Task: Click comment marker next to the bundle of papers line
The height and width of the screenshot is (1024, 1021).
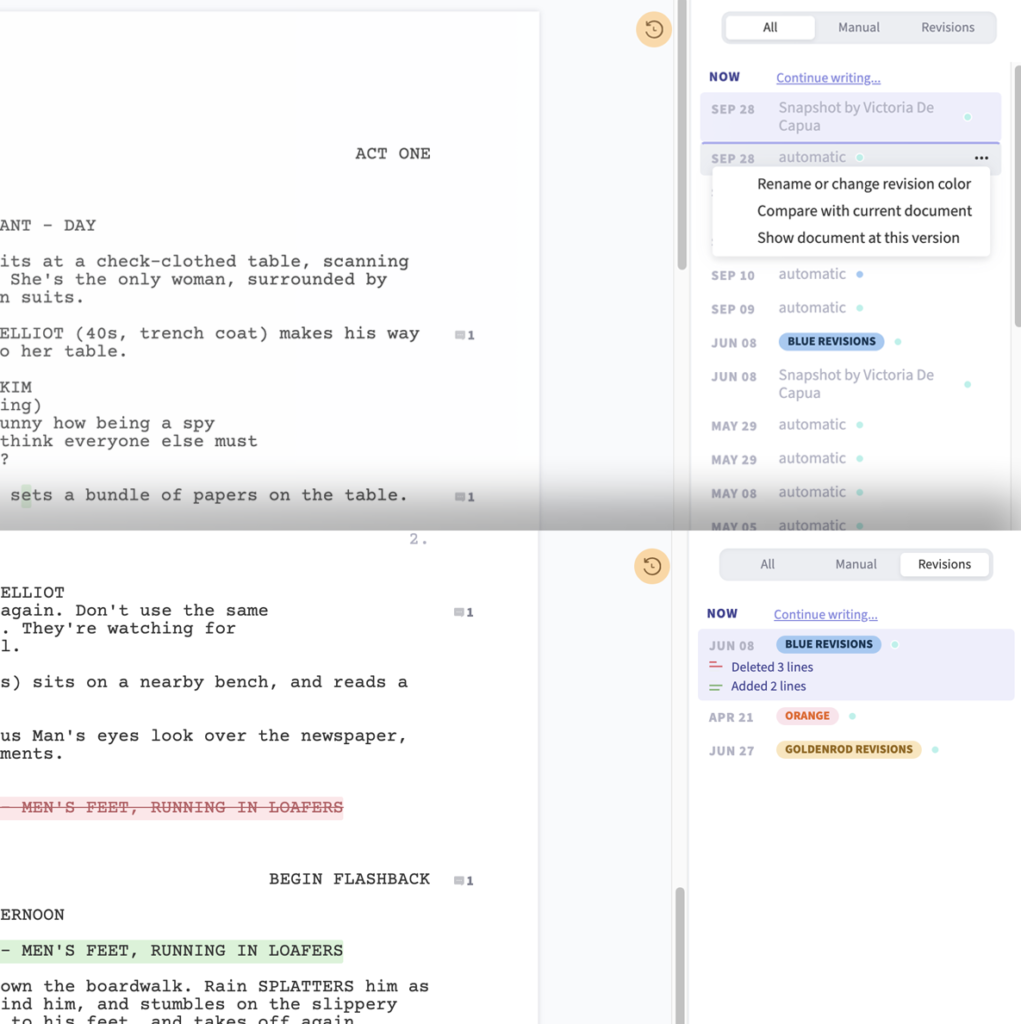Action: [x=464, y=496]
